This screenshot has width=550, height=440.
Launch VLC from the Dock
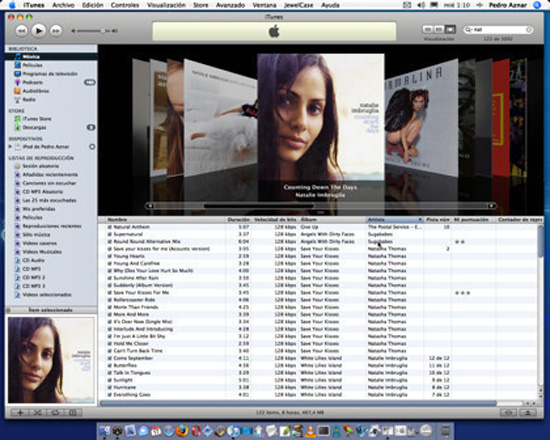pos(310,431)
